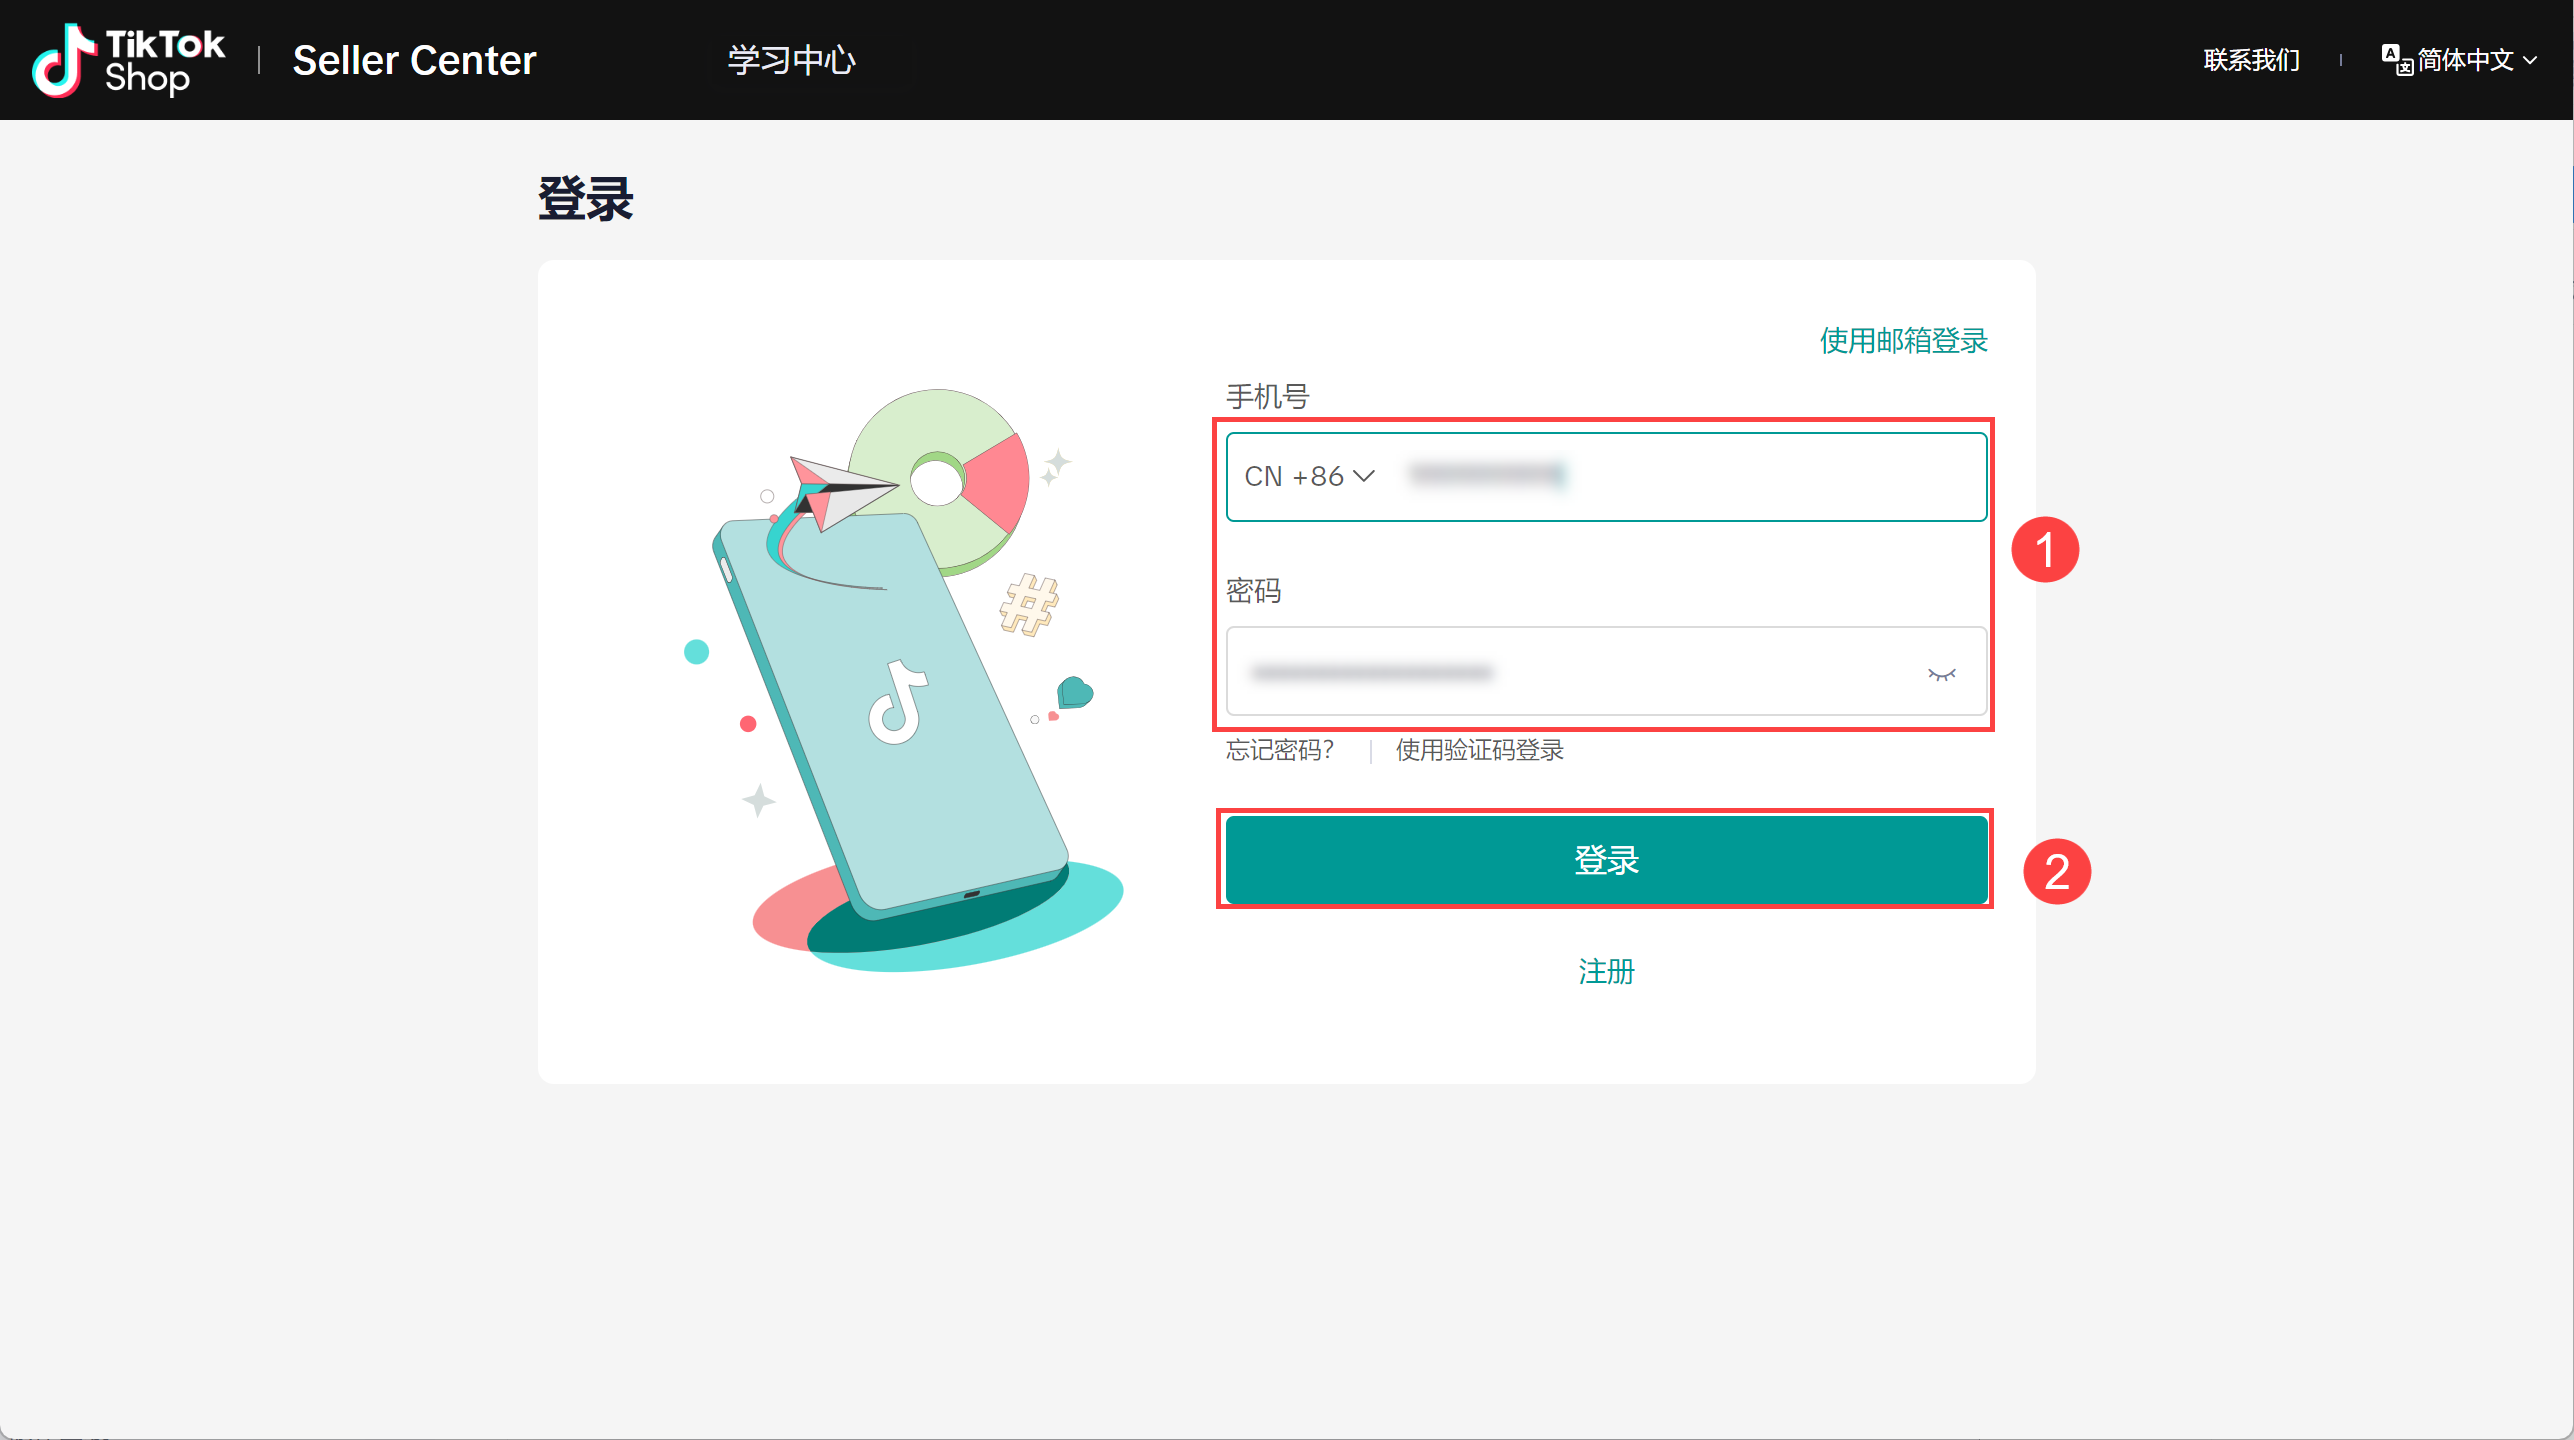Click 联系我们 in the header

click(2251, 60)
